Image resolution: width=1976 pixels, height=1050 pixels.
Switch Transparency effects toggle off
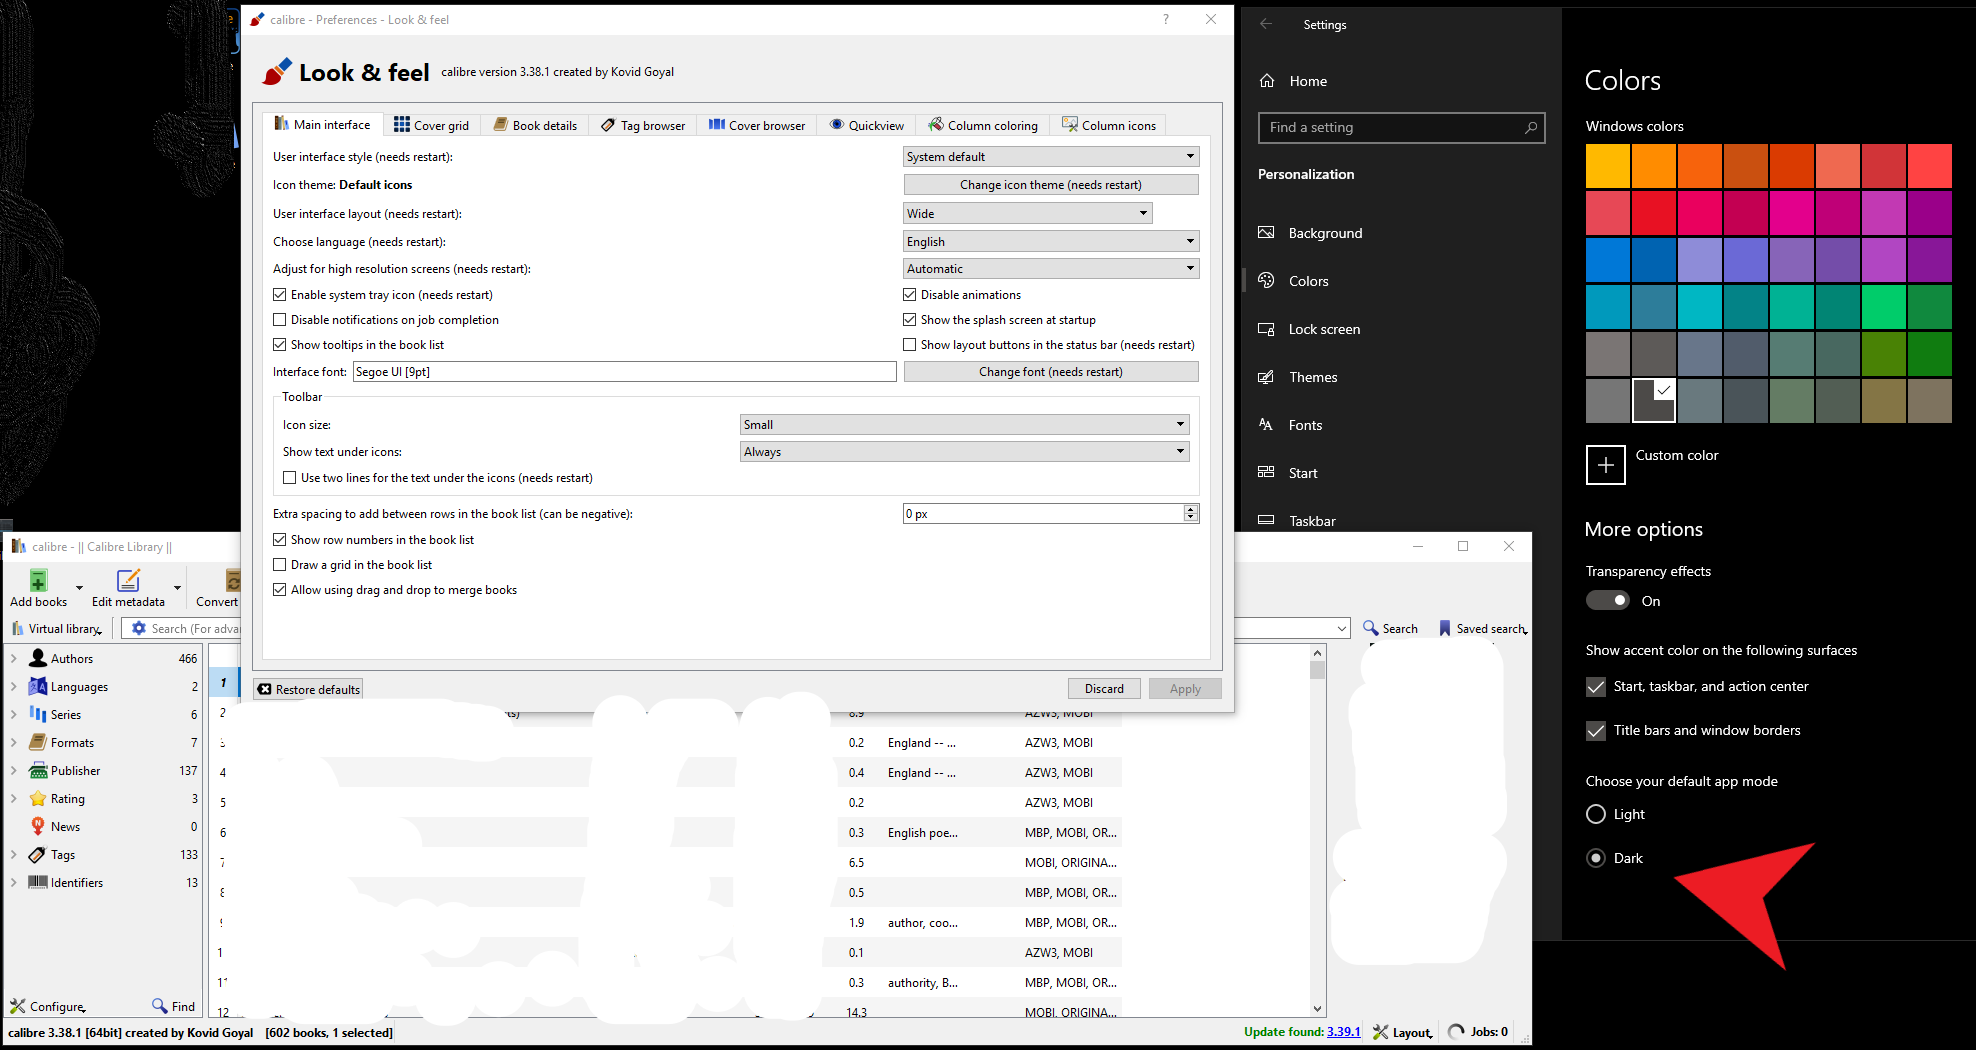[x=1608, y=600]
